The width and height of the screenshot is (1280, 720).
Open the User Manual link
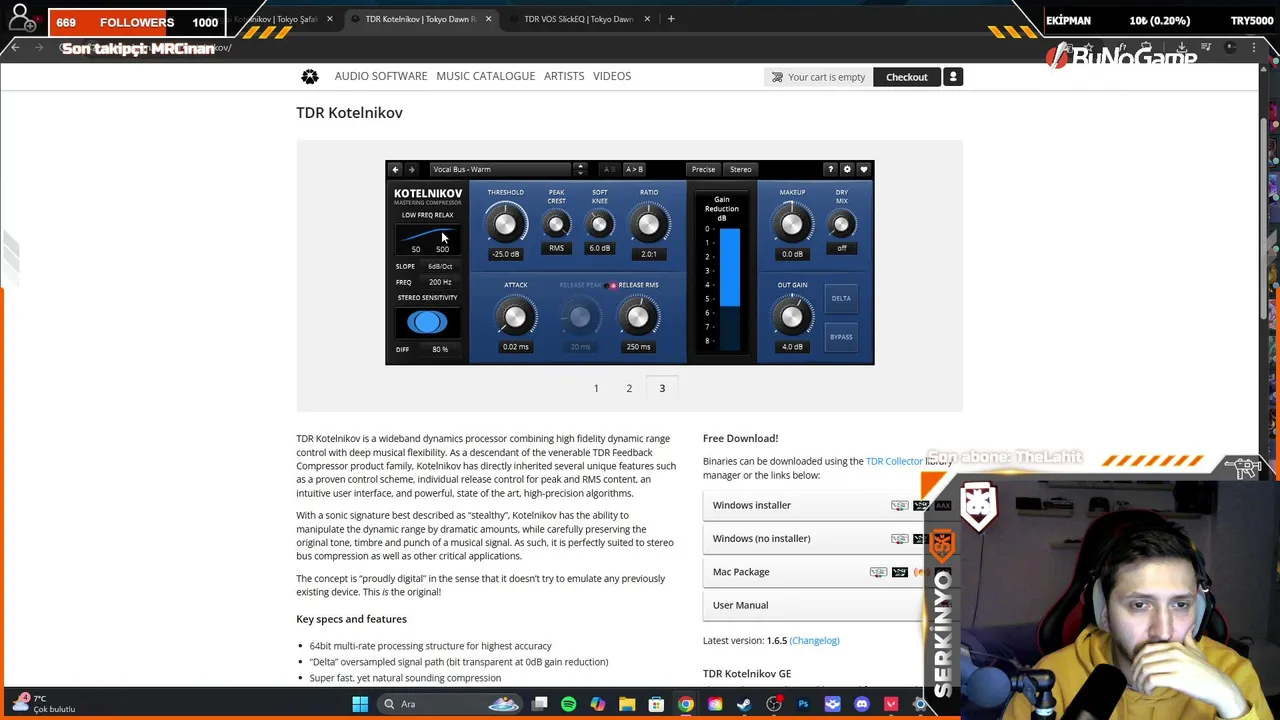pyautogui.click(x=741, y=605)
